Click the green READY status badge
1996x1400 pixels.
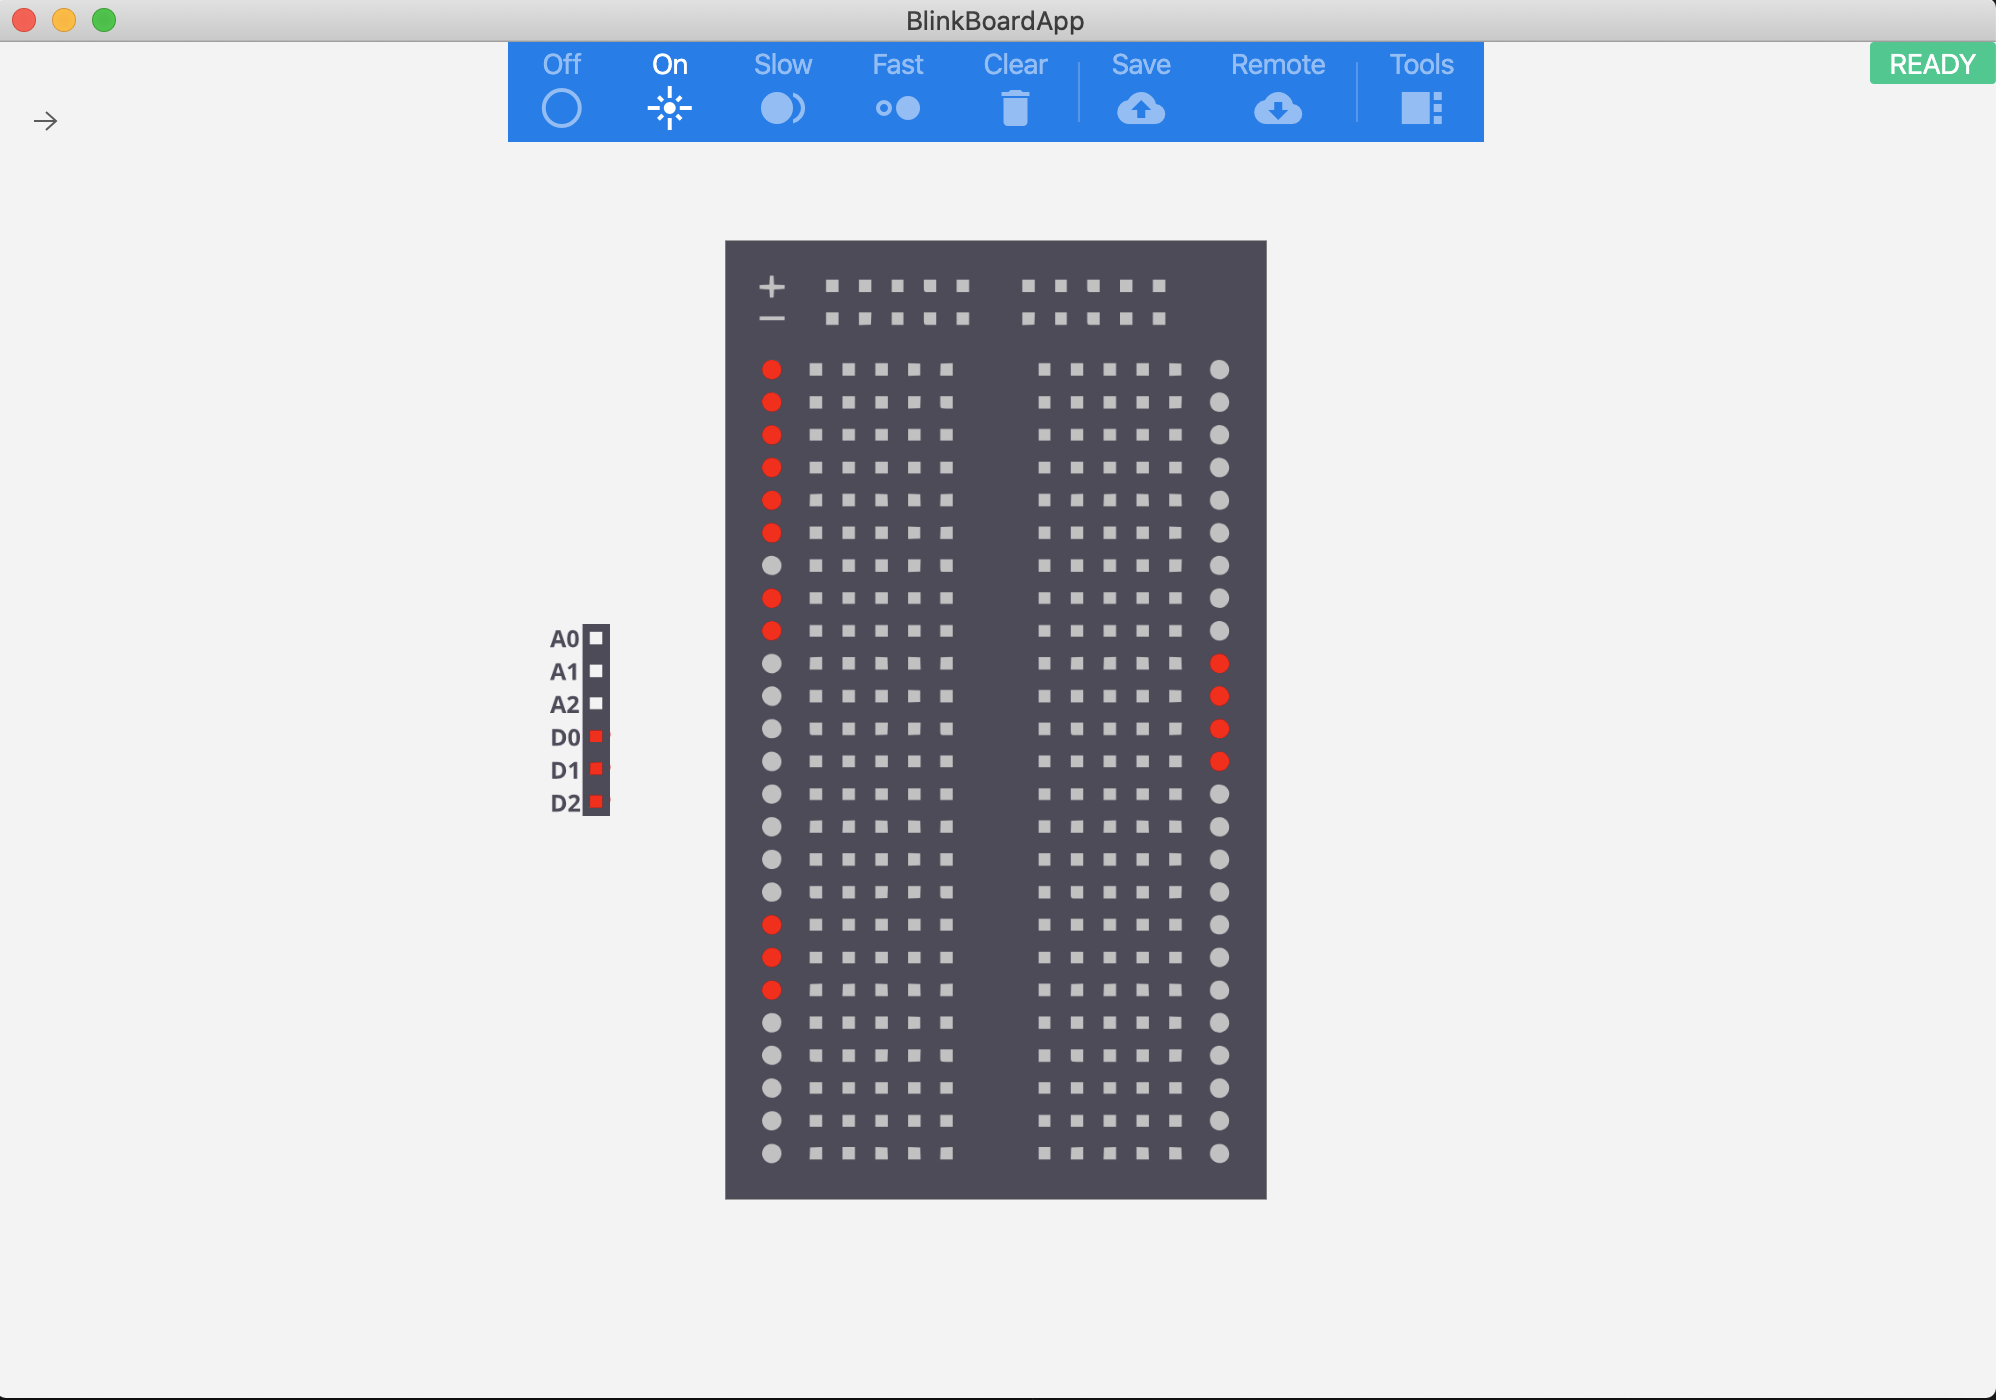(1931, 64)
